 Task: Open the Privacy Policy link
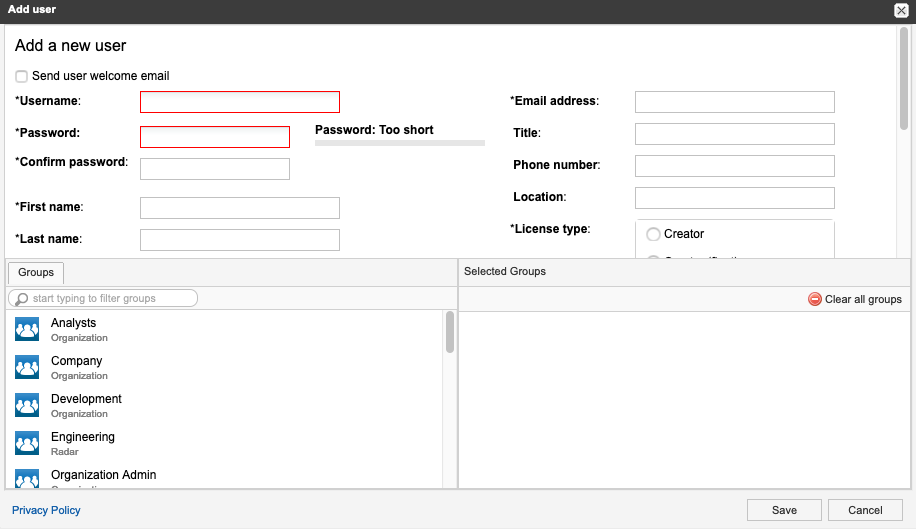46,510
